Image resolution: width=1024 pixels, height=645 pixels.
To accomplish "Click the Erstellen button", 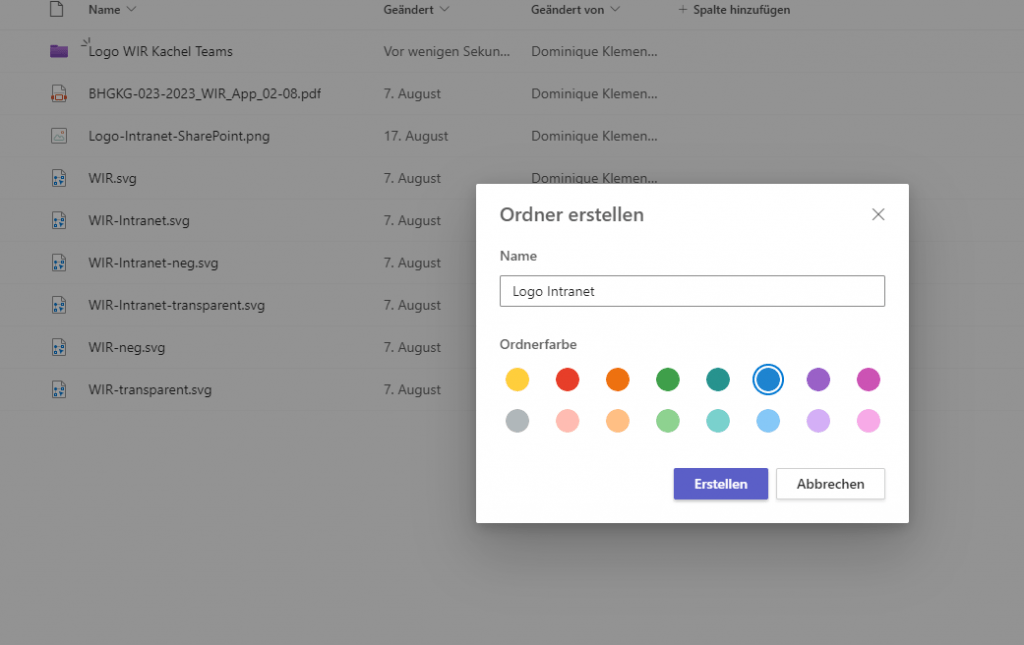I will click(x=720, y=483).
